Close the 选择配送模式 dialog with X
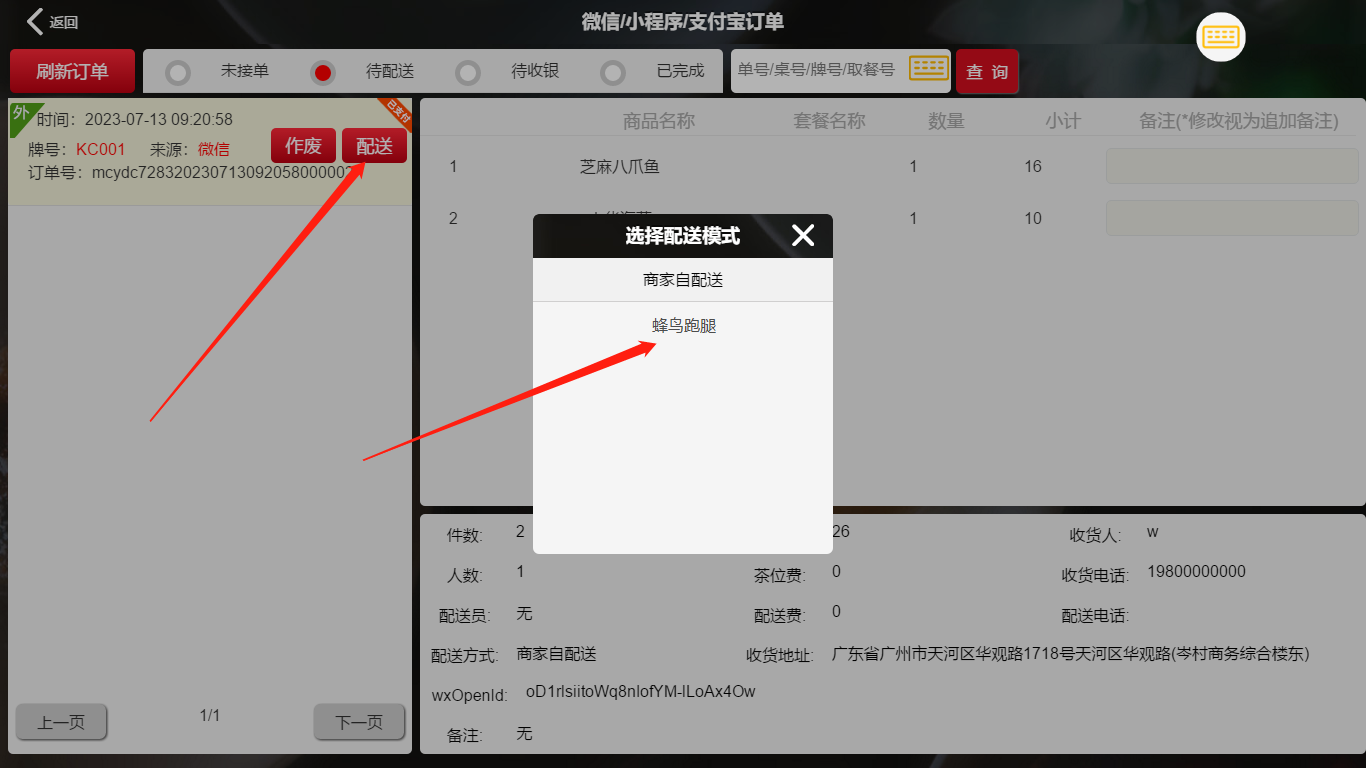Image resolution: width=1366 pixels, height=768 pixels. (x=803, y=235)
